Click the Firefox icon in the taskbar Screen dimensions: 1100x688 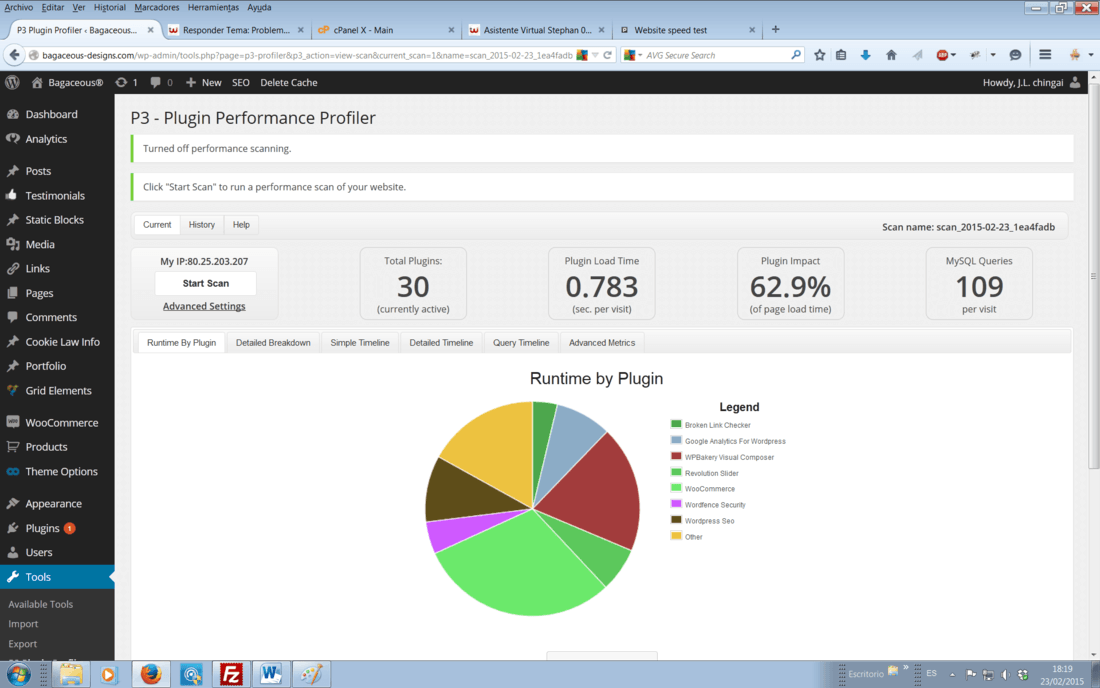pos(151,674)
